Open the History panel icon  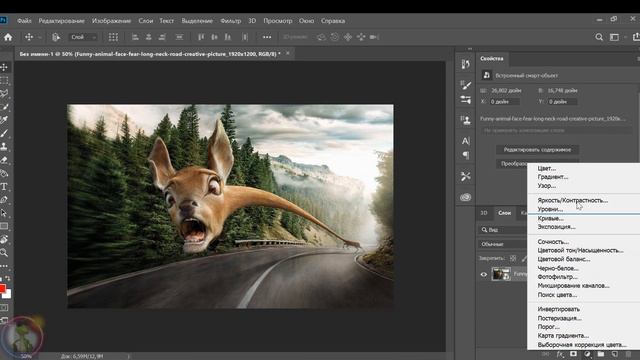pyautogui.click(x=465, y=64)
